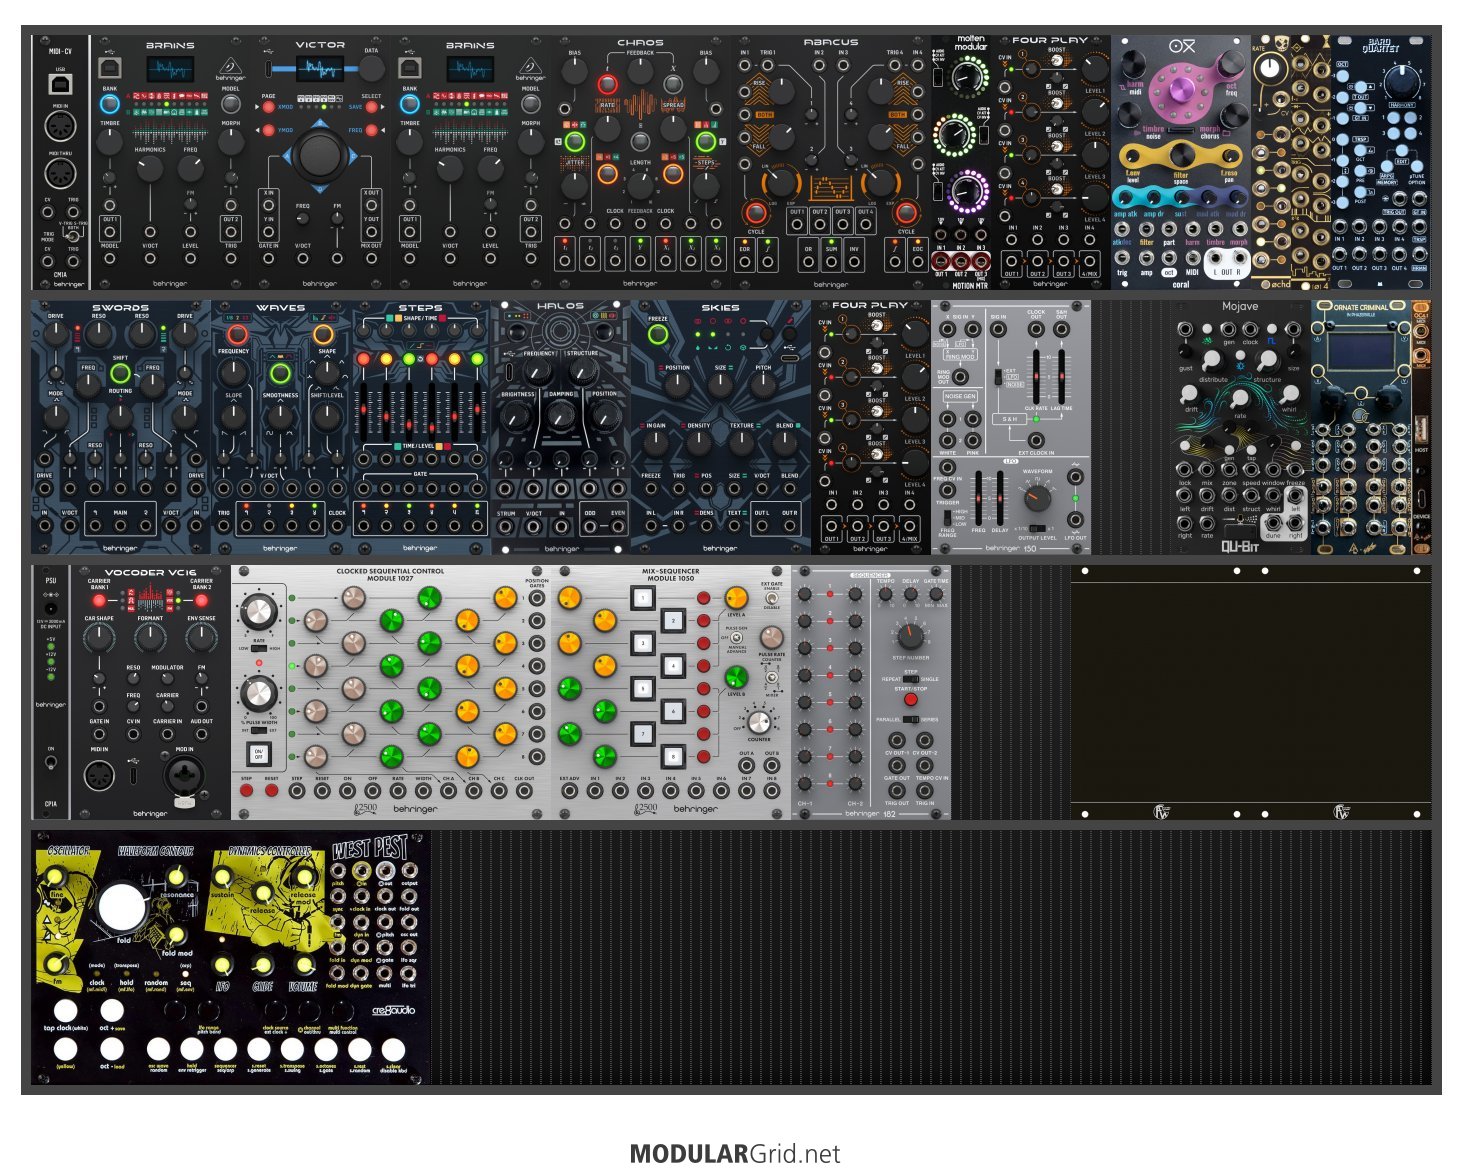Flip the LOW/HIGH rate switch on Module 1027

pyautogui.click(x=259, y=648)
